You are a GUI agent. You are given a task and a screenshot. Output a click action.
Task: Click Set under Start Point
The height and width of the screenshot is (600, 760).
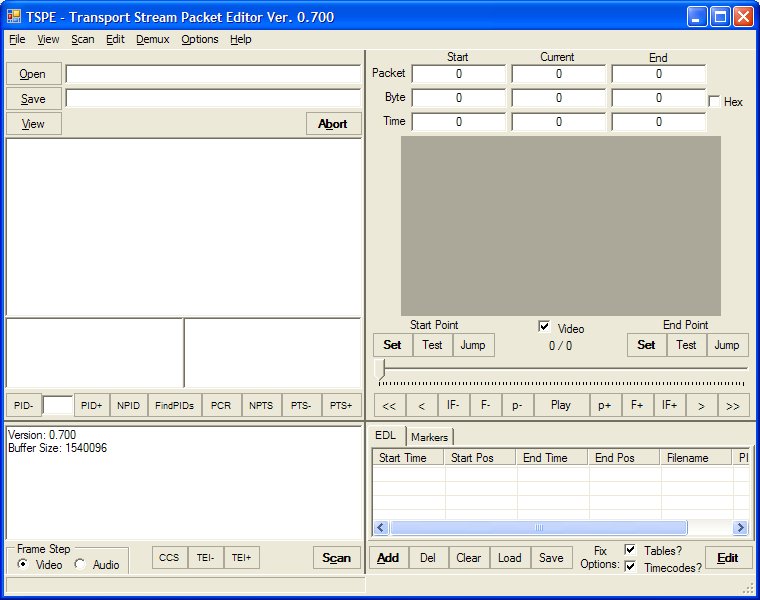click(393, 345)
